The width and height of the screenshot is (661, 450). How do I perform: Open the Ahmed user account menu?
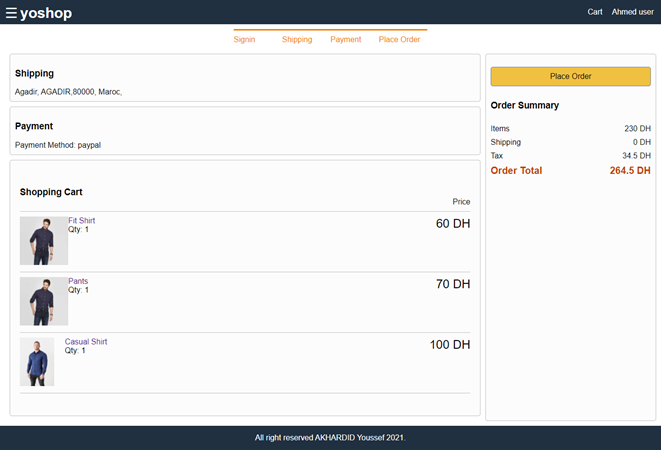tap(632, 12)
